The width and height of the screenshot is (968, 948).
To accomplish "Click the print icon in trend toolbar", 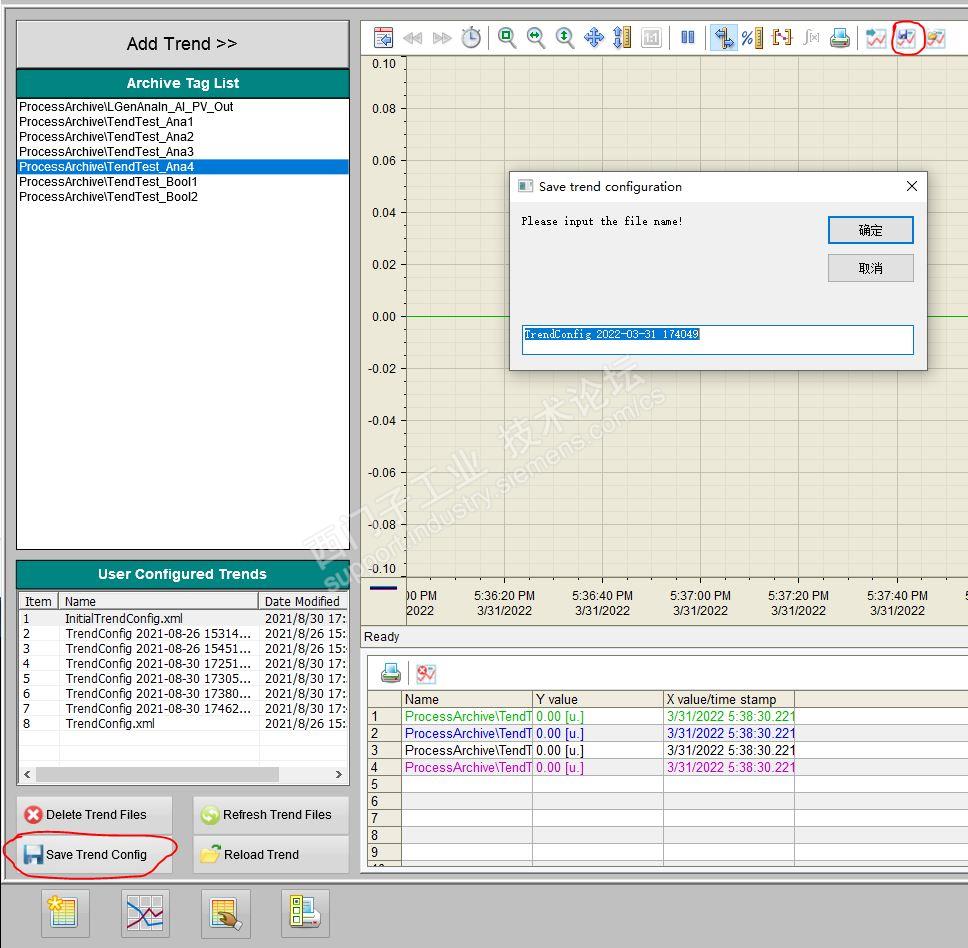I will coord(840,38).
